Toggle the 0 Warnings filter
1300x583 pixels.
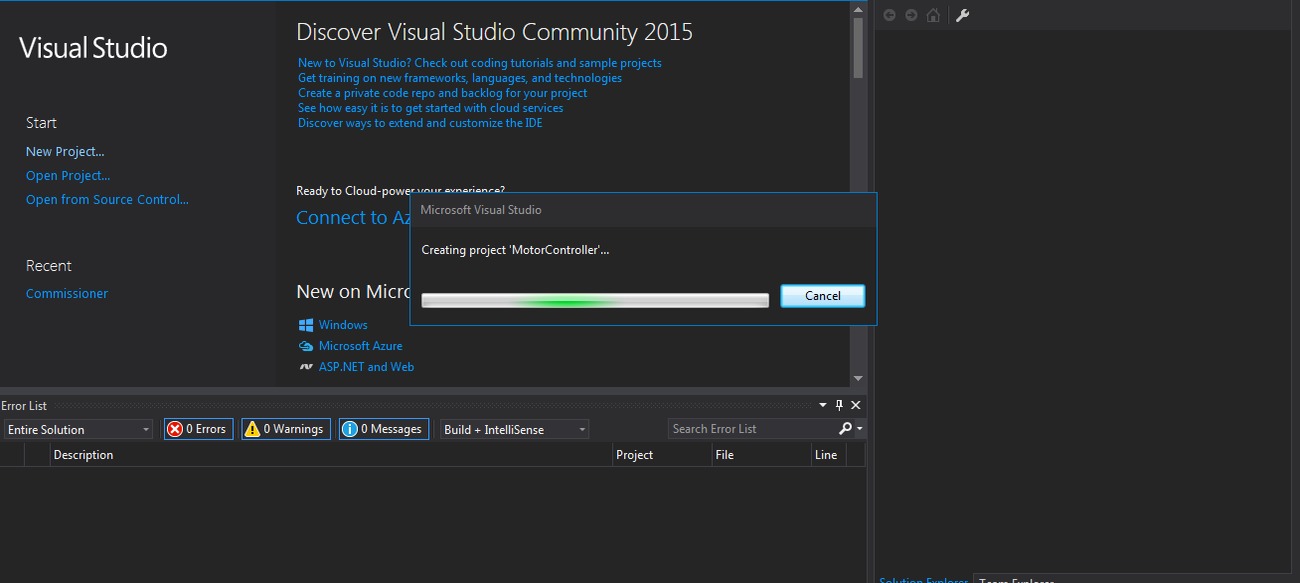[x=284, y=429]
